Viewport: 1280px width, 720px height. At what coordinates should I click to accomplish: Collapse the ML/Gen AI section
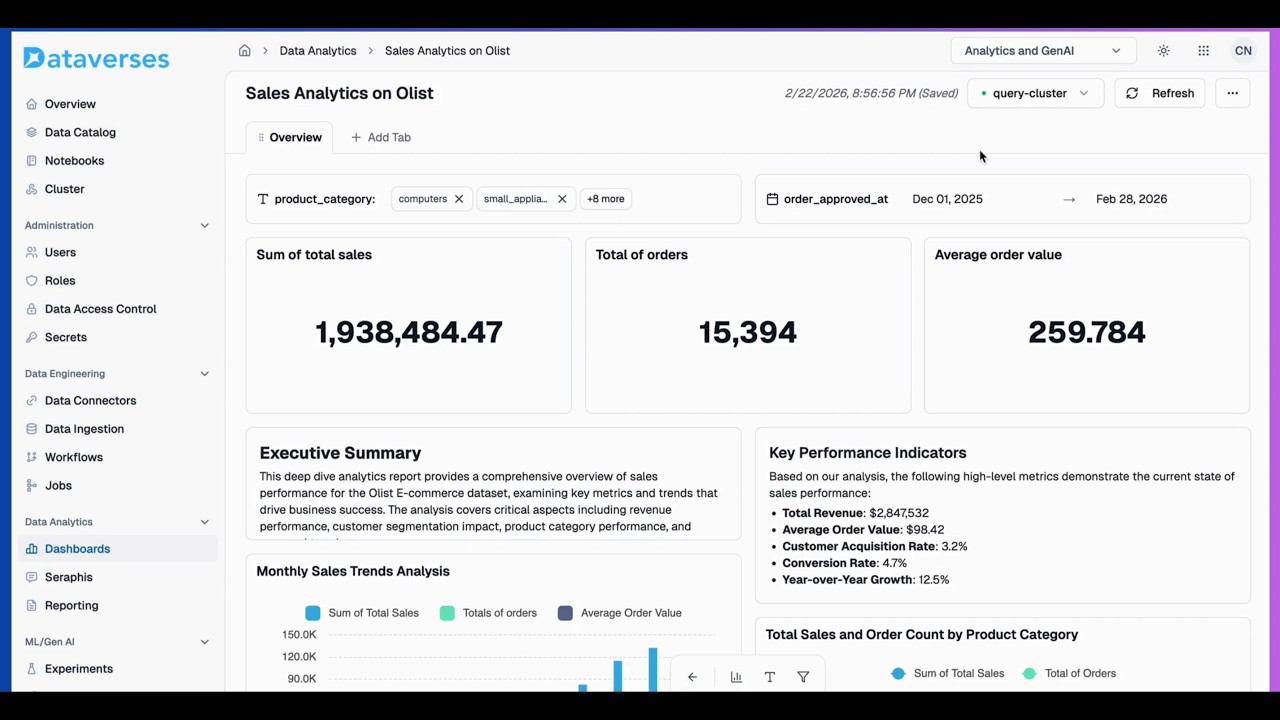pos(204,642)
